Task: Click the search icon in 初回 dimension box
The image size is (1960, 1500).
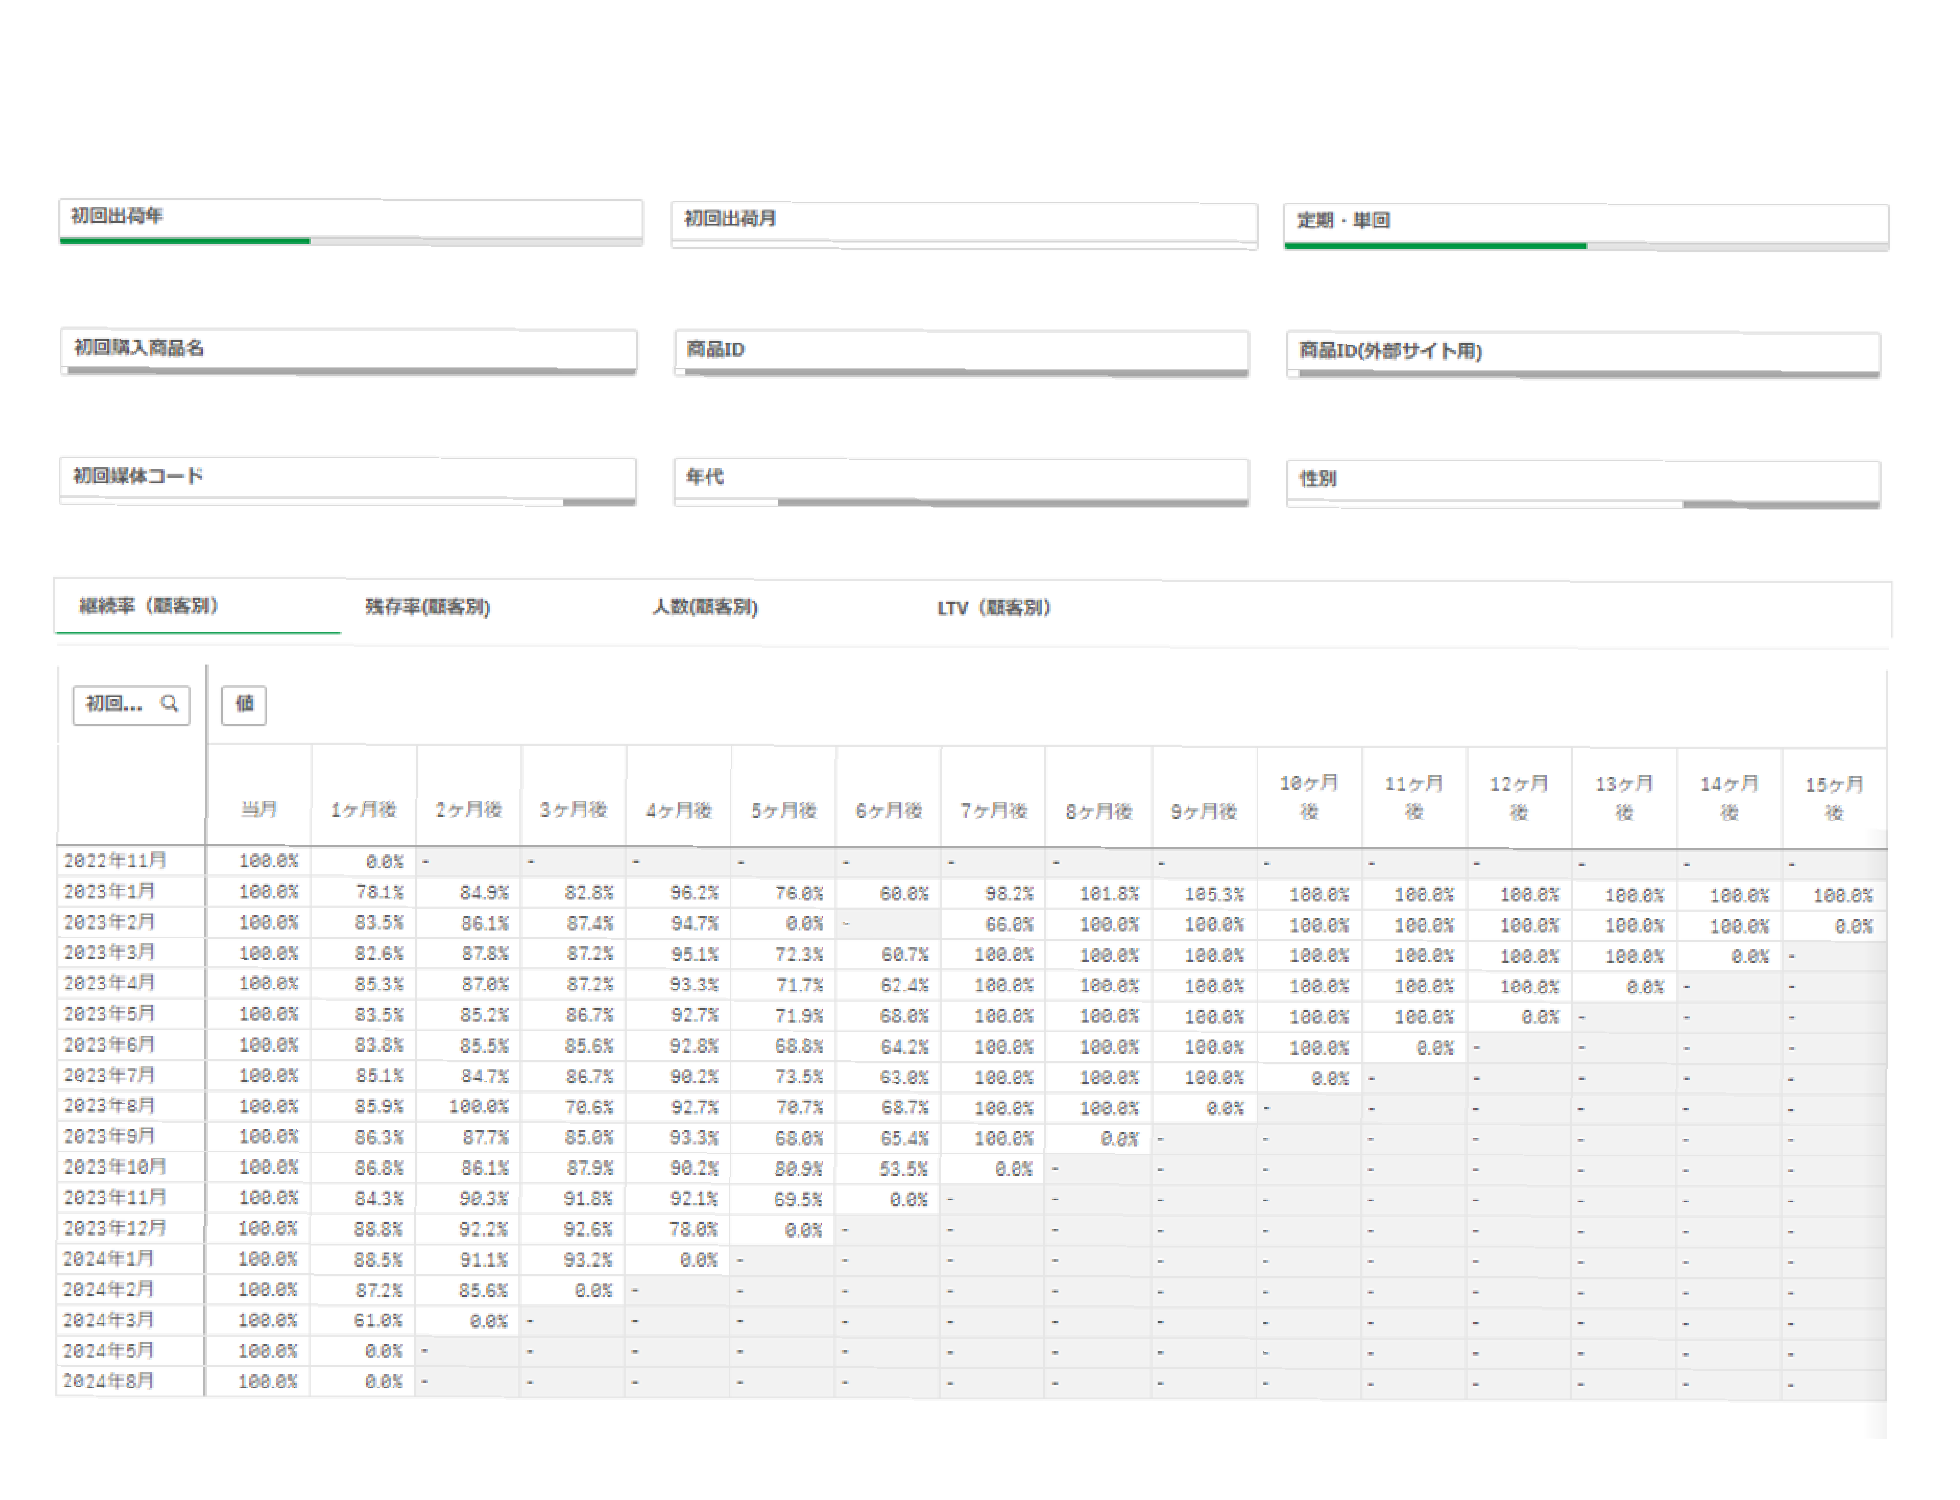Action: click(170, 704)
